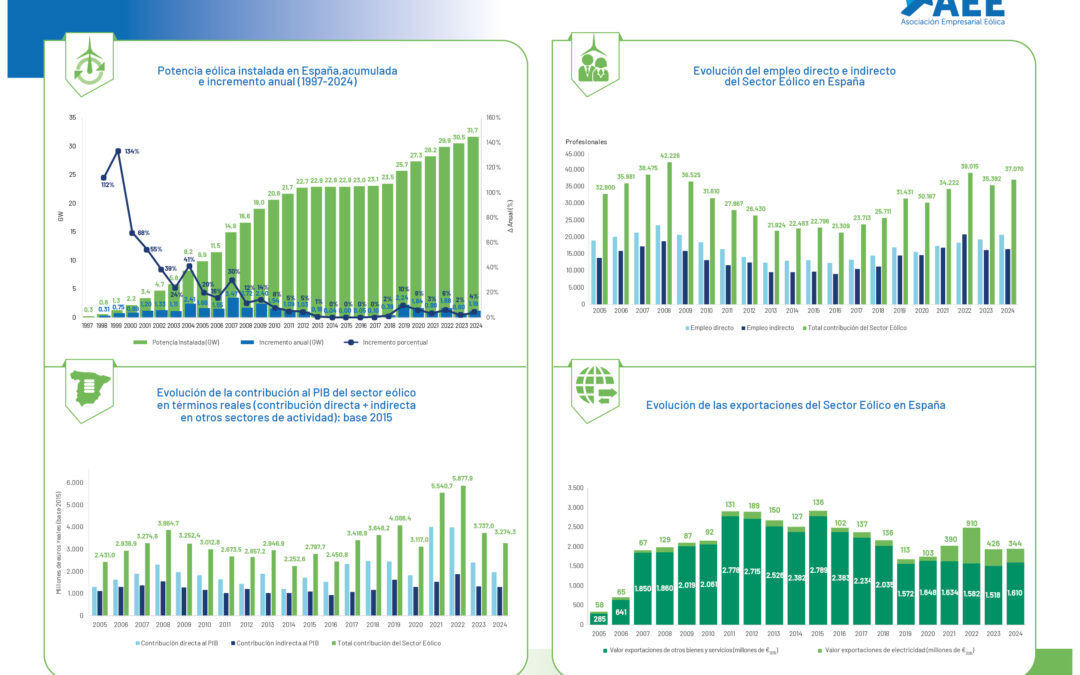Click the AEE Asociación Empresarial Eólica logo

coord(951,14)
